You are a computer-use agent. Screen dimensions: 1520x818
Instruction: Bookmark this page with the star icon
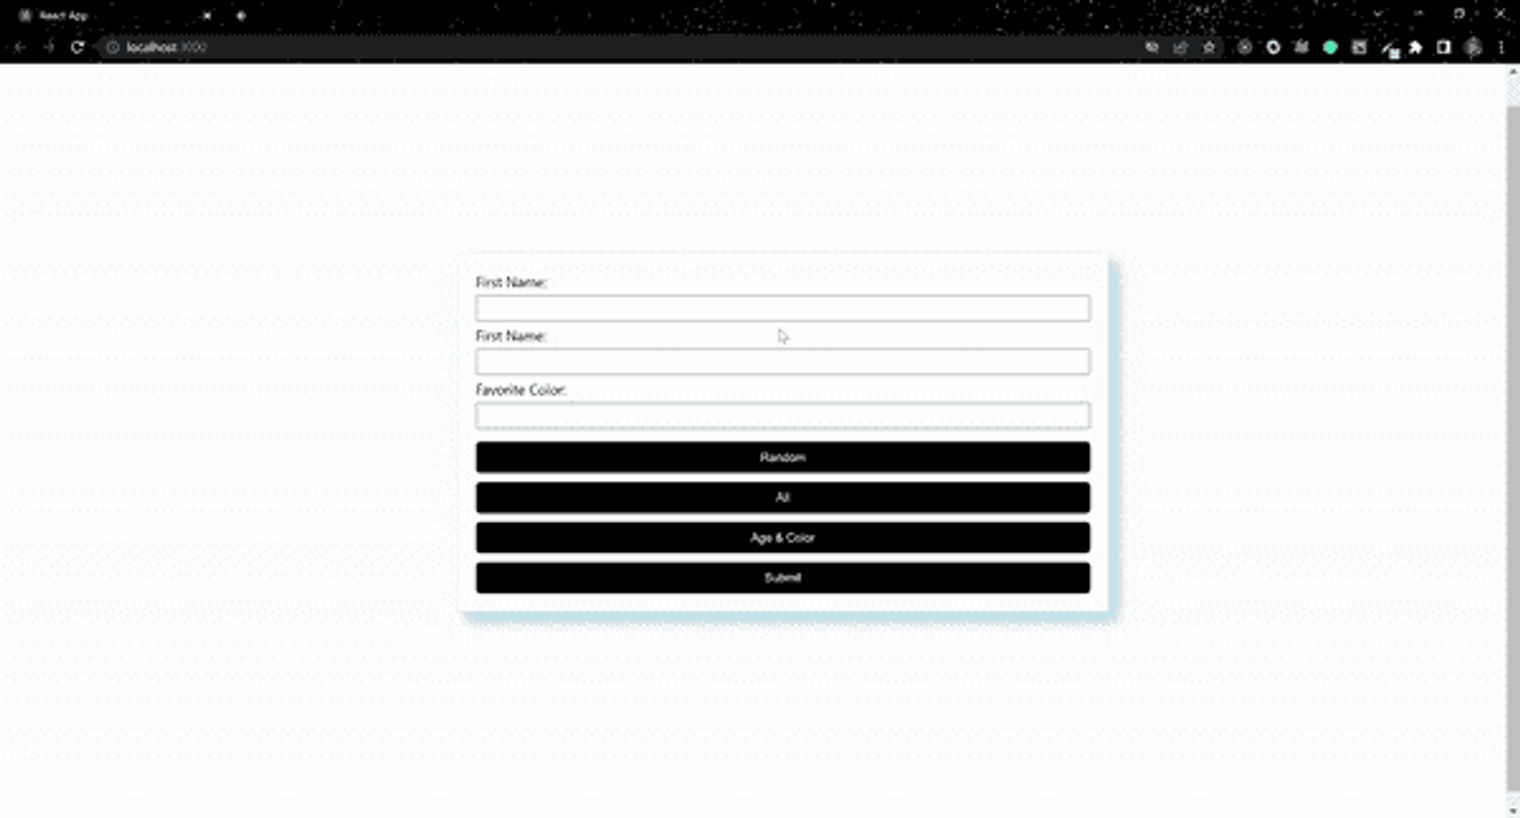coord(1209,47)
